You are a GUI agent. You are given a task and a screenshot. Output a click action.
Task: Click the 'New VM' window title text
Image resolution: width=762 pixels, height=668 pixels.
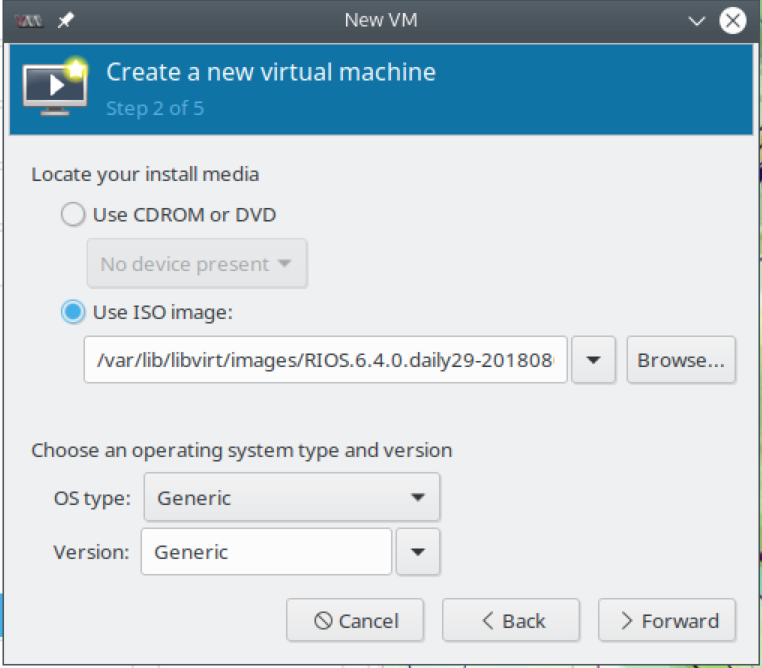381,20
